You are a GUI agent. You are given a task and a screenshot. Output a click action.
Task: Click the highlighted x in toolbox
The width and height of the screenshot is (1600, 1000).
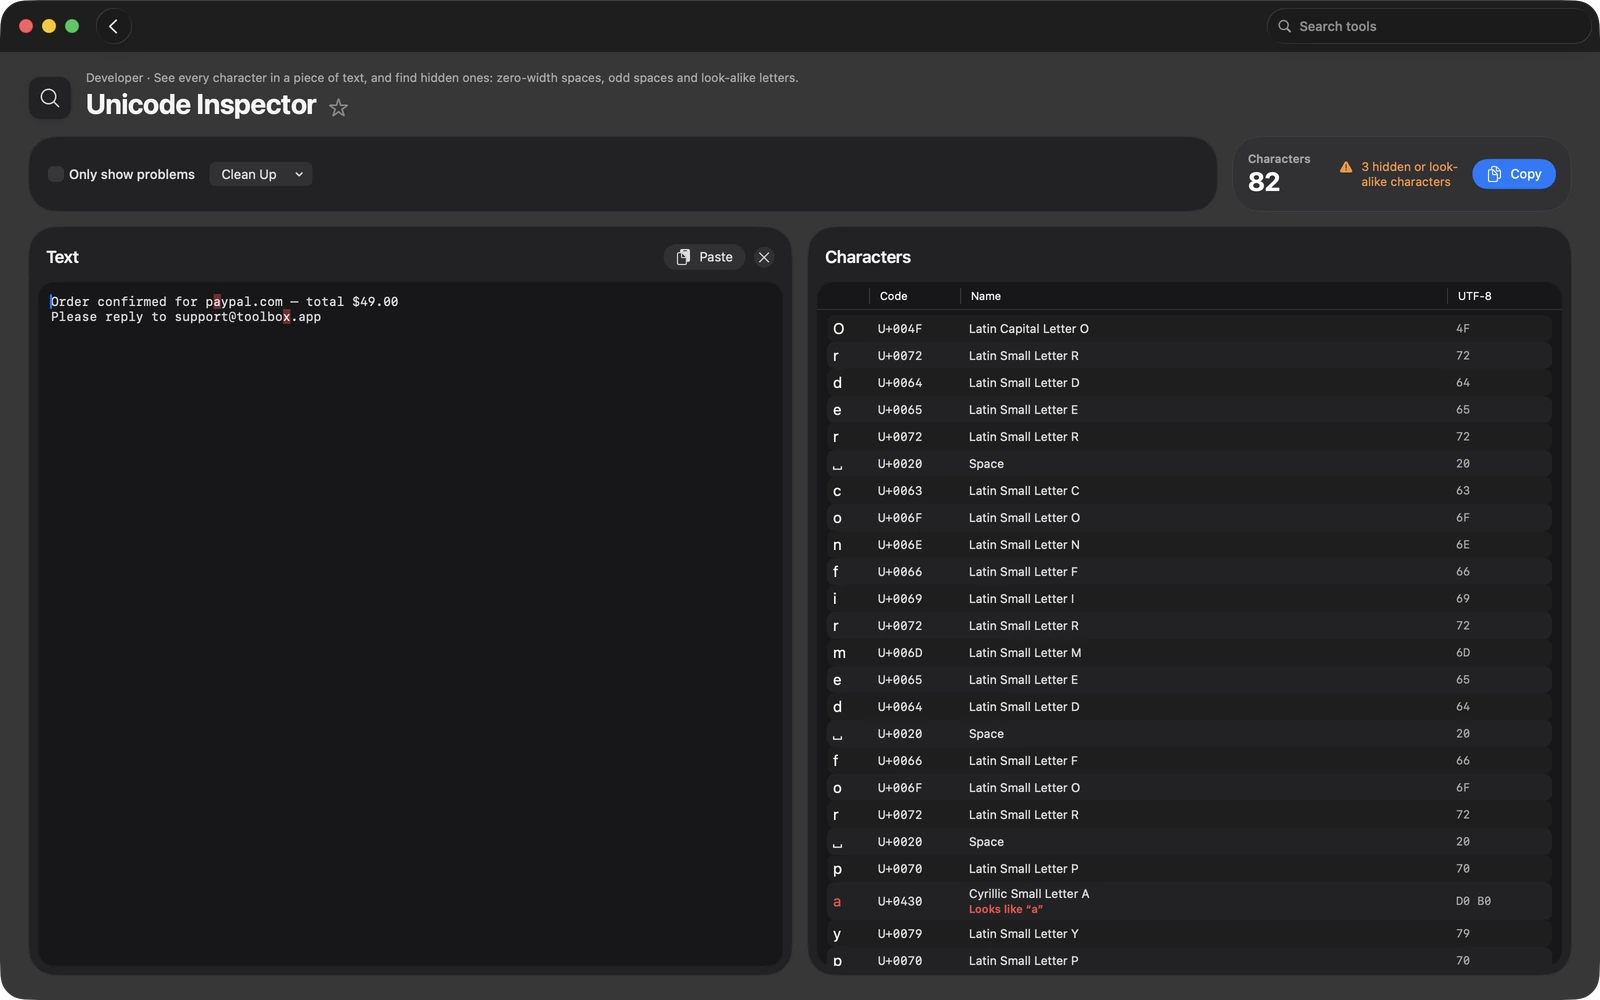(287, 317)
